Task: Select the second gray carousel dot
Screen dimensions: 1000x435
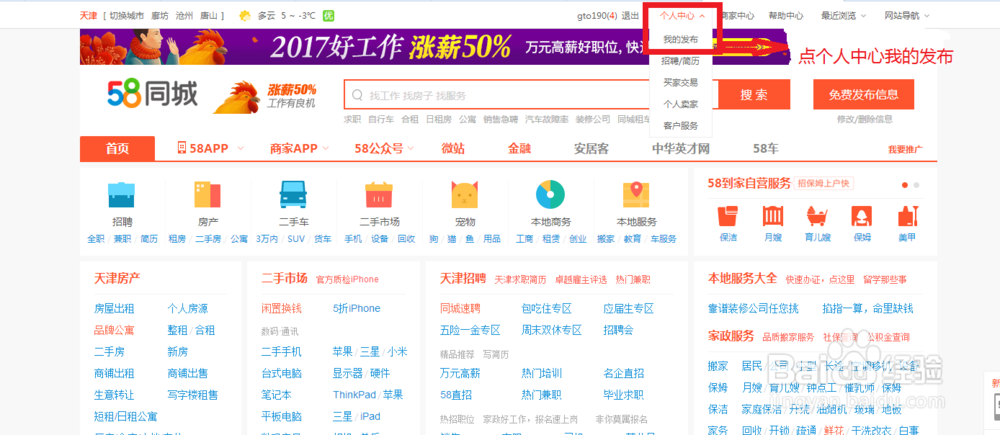Action: (x=916, y=185)
